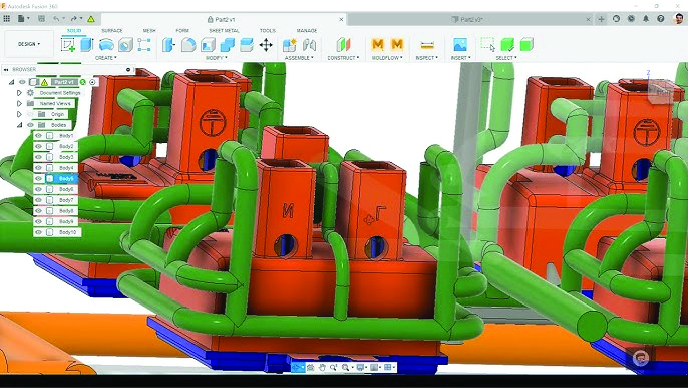
Task: Open the ASSEMBLE dropdown menu
Action: (299, 58)
